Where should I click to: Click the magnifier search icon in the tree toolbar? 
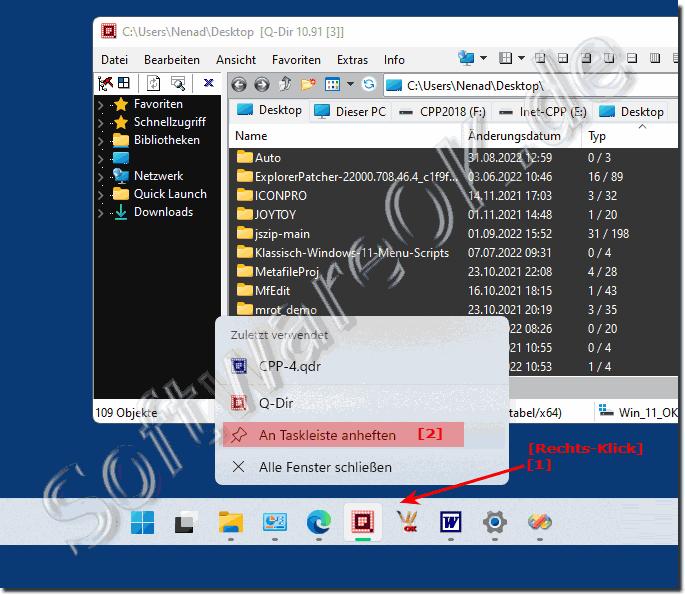pos(178,83)
